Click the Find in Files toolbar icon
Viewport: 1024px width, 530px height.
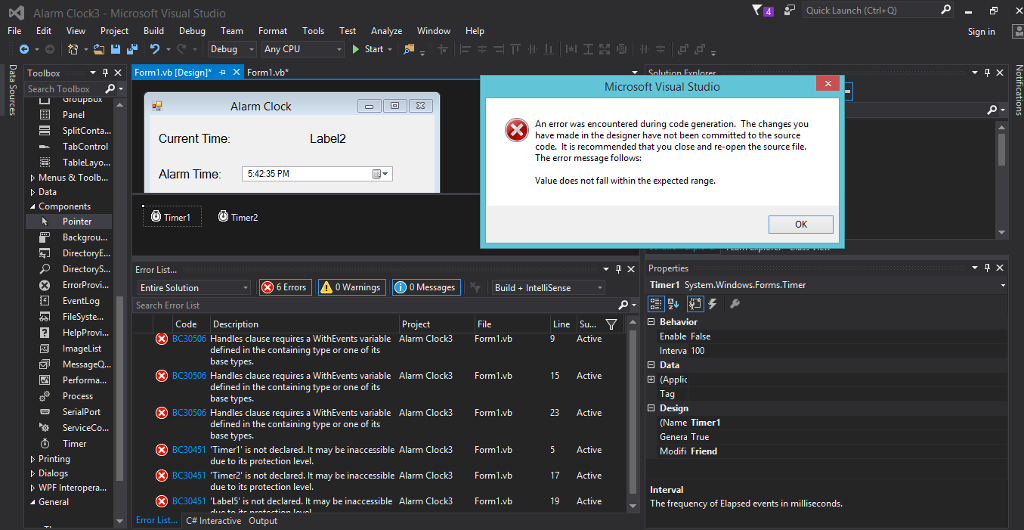[x=409, y=49]
